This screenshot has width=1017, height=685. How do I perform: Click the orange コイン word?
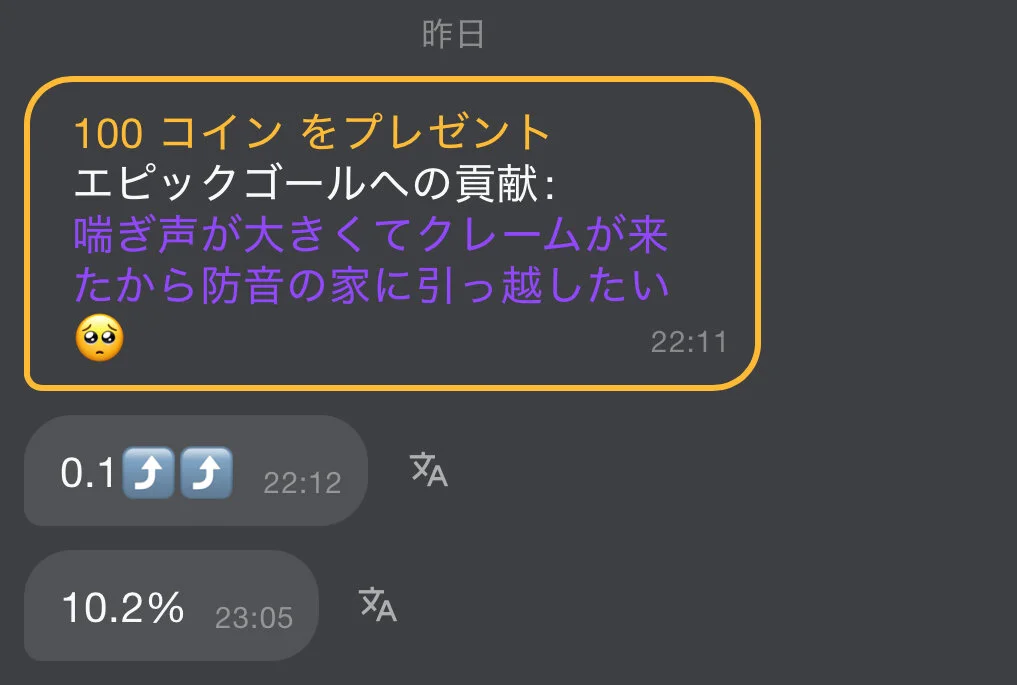click(221, 132)
